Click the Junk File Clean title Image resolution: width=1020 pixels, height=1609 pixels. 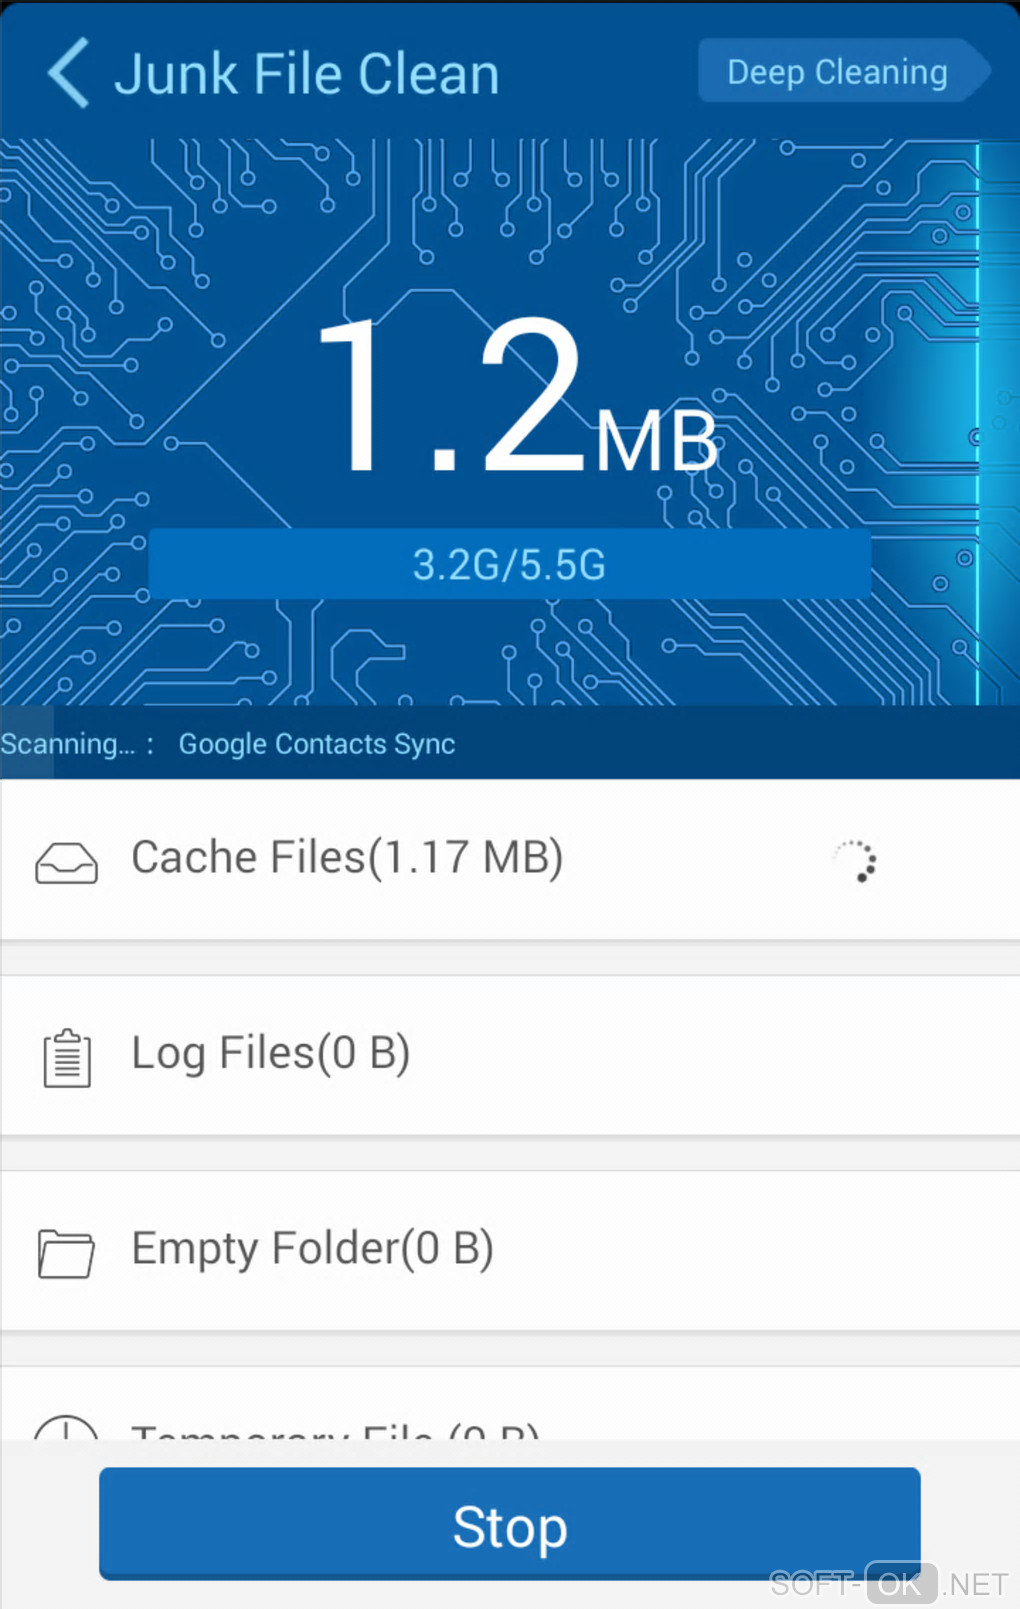coord(306,74)
